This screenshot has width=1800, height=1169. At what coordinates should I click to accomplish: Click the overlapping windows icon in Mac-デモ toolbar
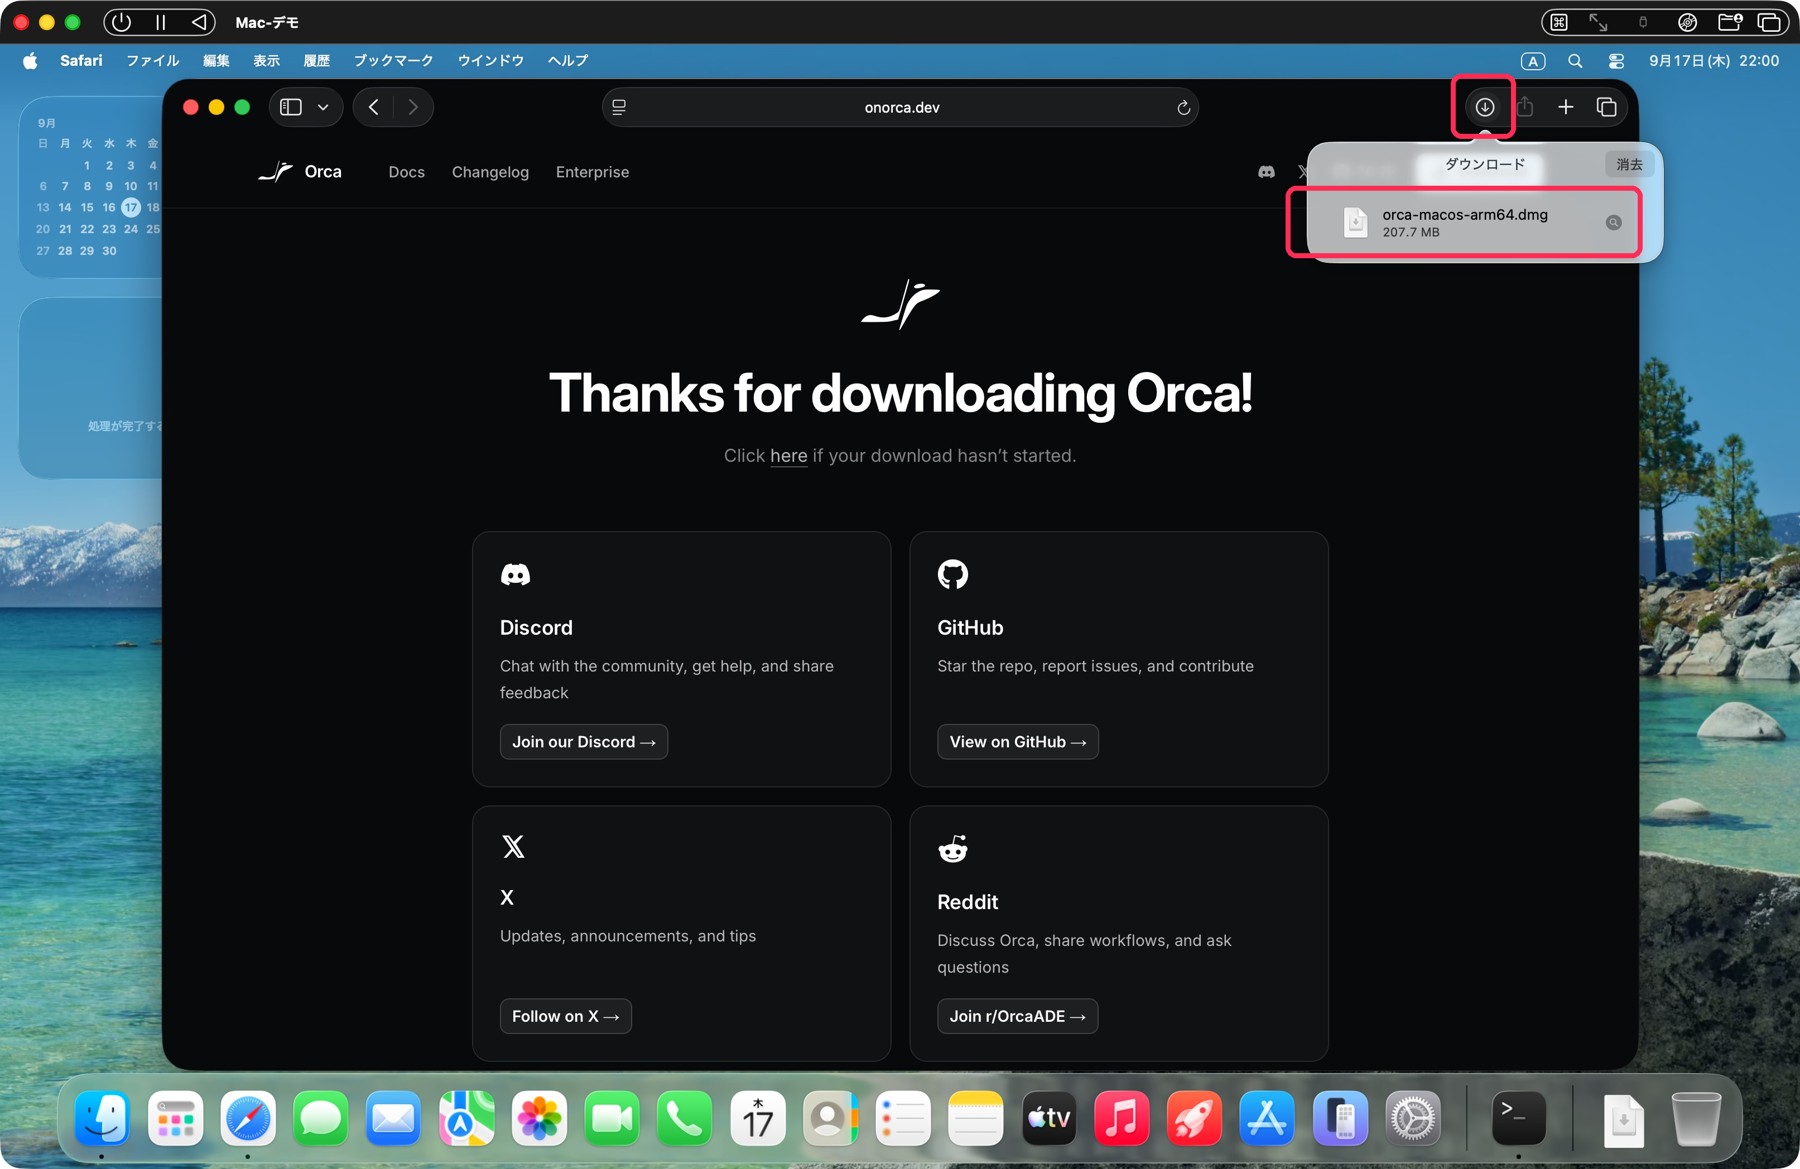[1770, 22]
